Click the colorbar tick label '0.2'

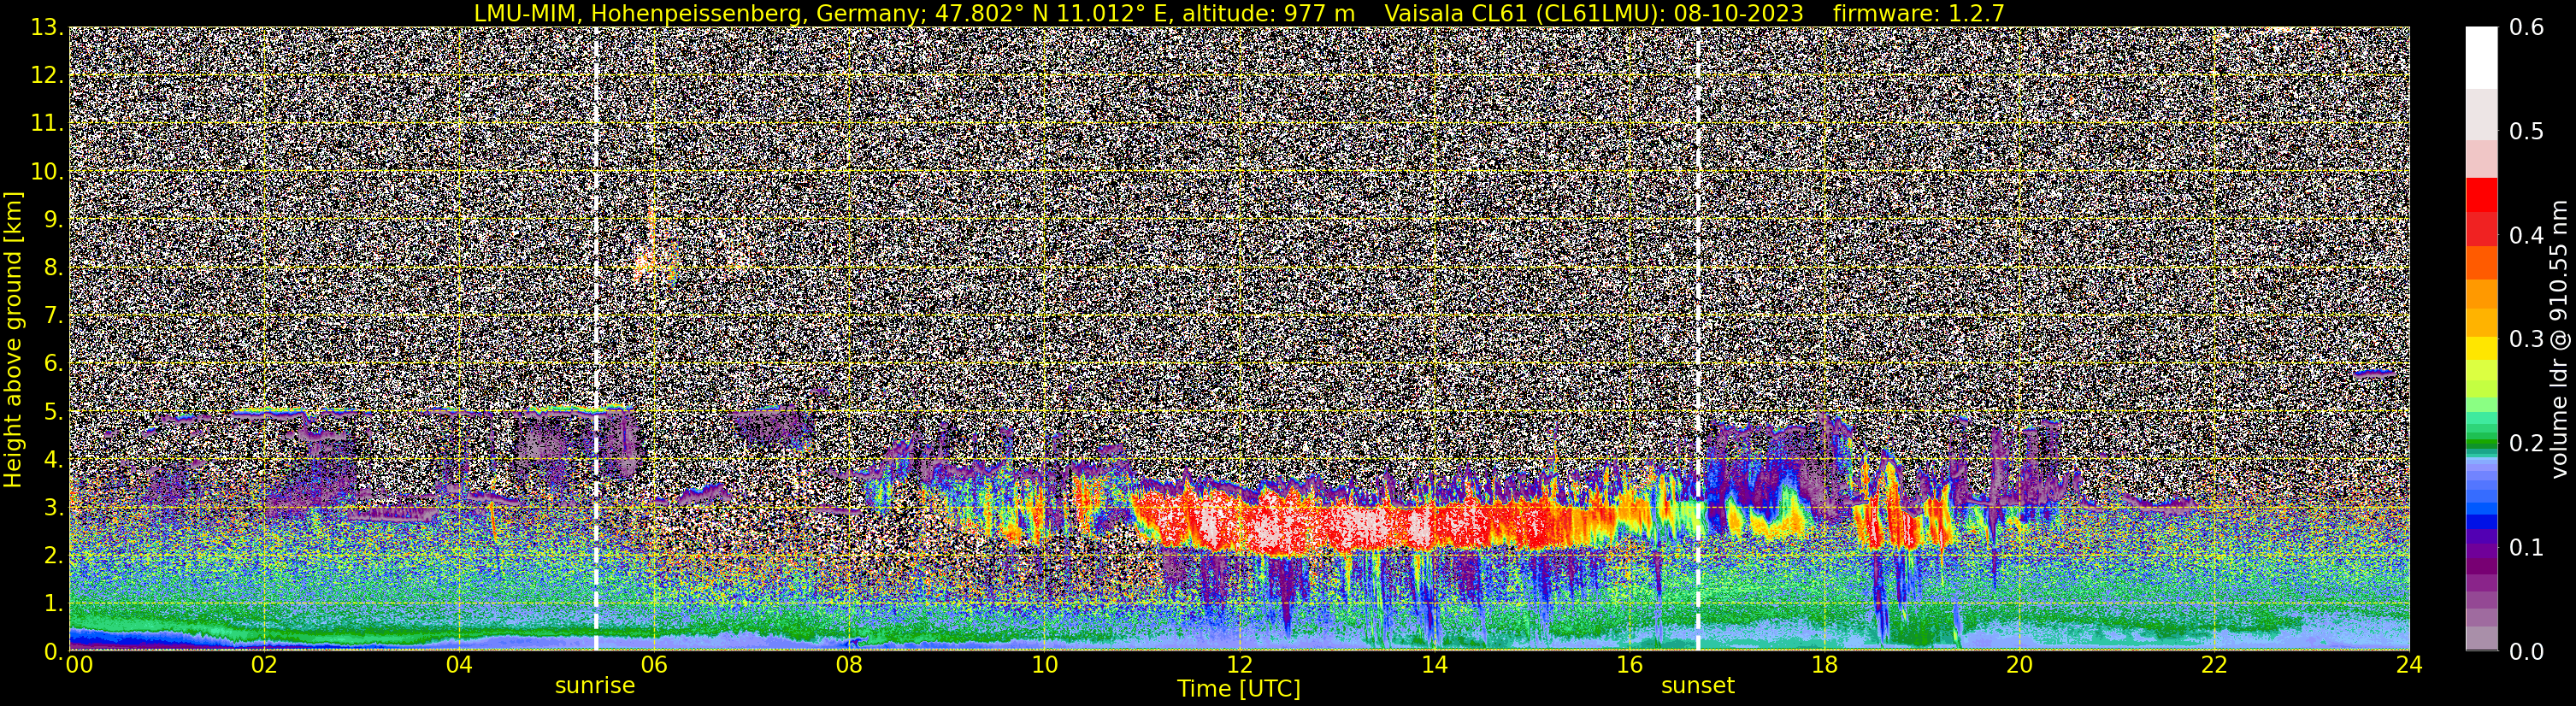pos(2527,443)
